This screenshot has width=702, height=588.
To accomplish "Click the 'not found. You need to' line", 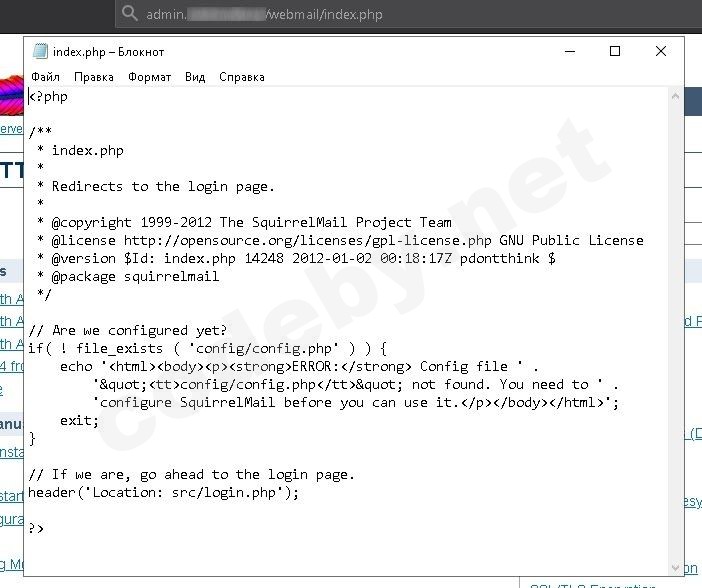I will 355,384.
